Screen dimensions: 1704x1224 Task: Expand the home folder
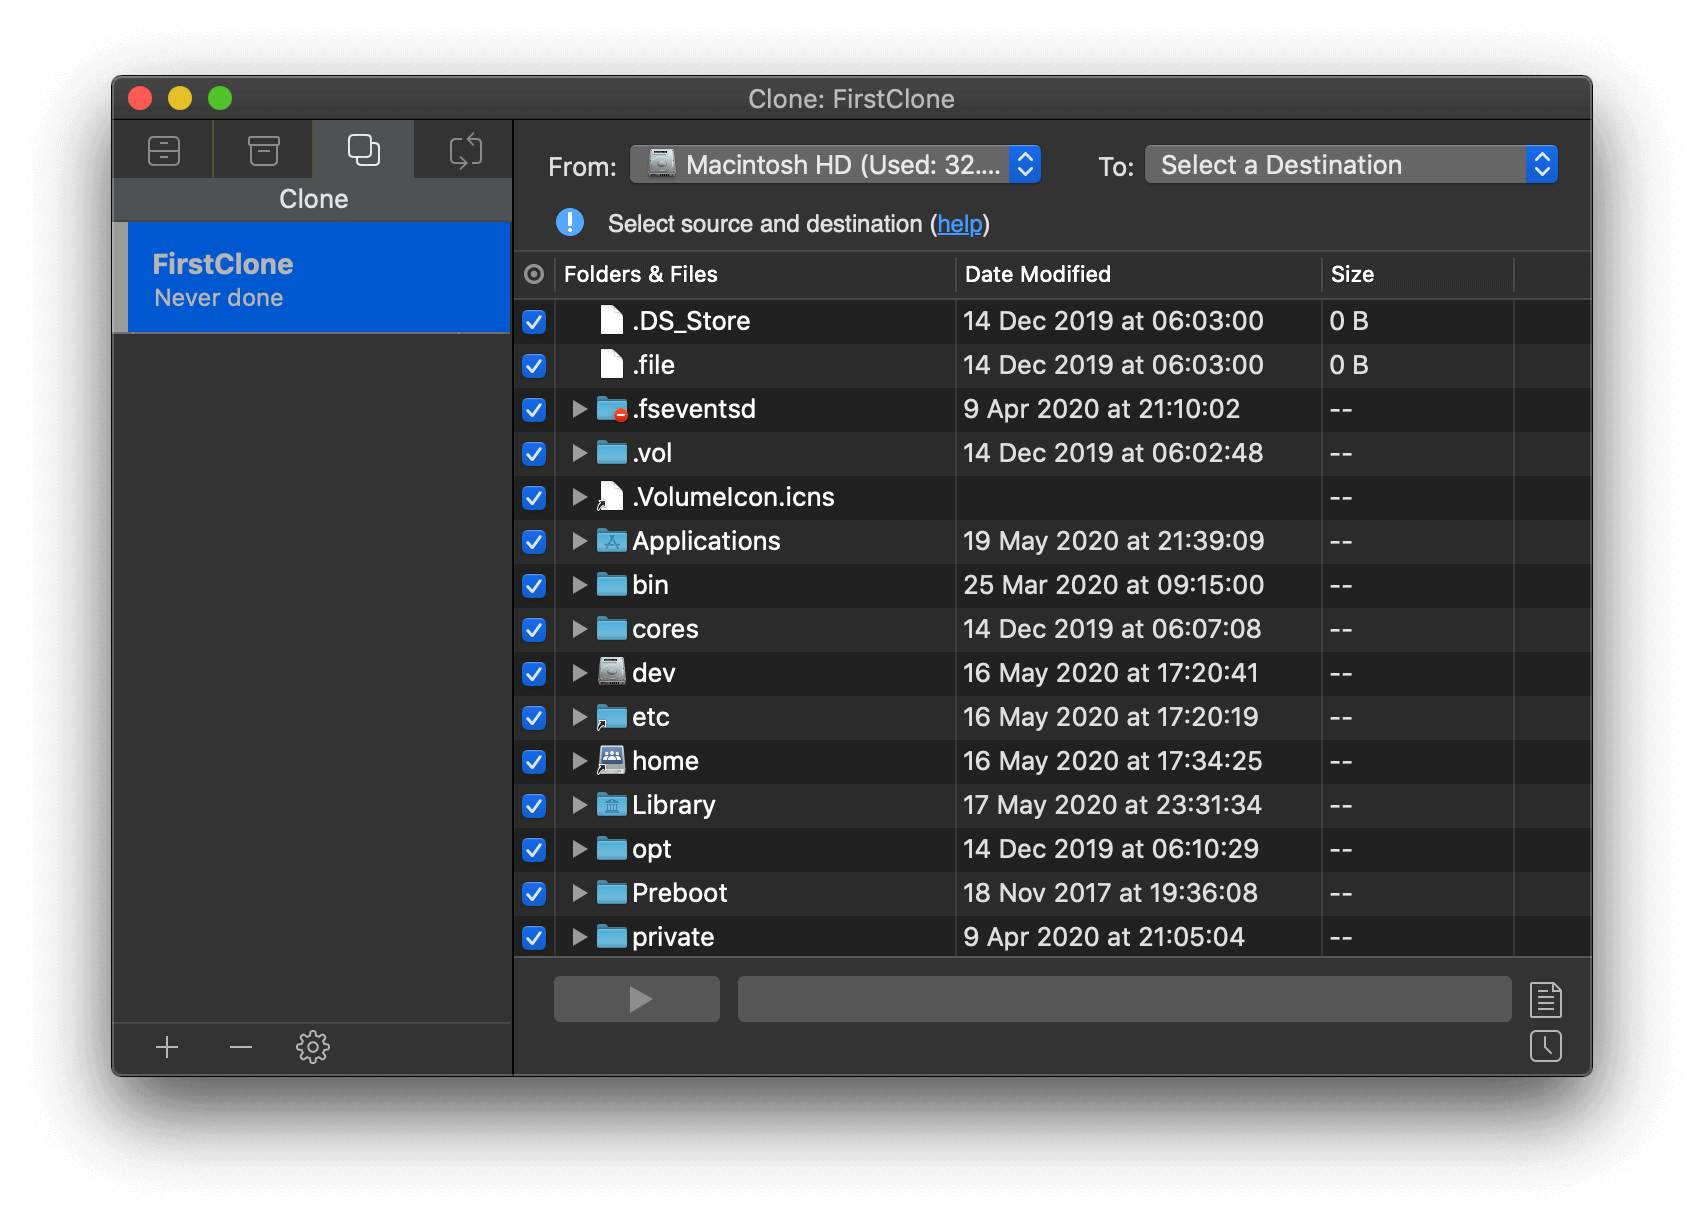[579, 761]
